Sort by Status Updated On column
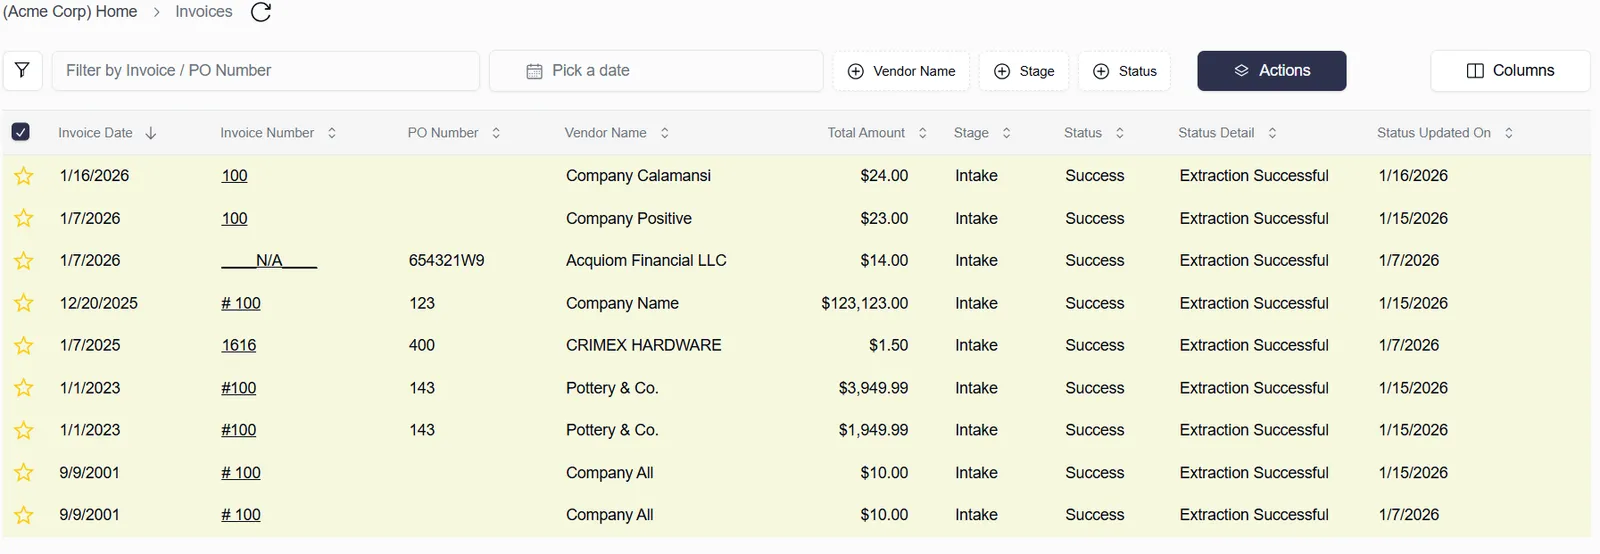Image resolution: width=1600 pixels, height=554 pixels. (x=1445, y=133)
